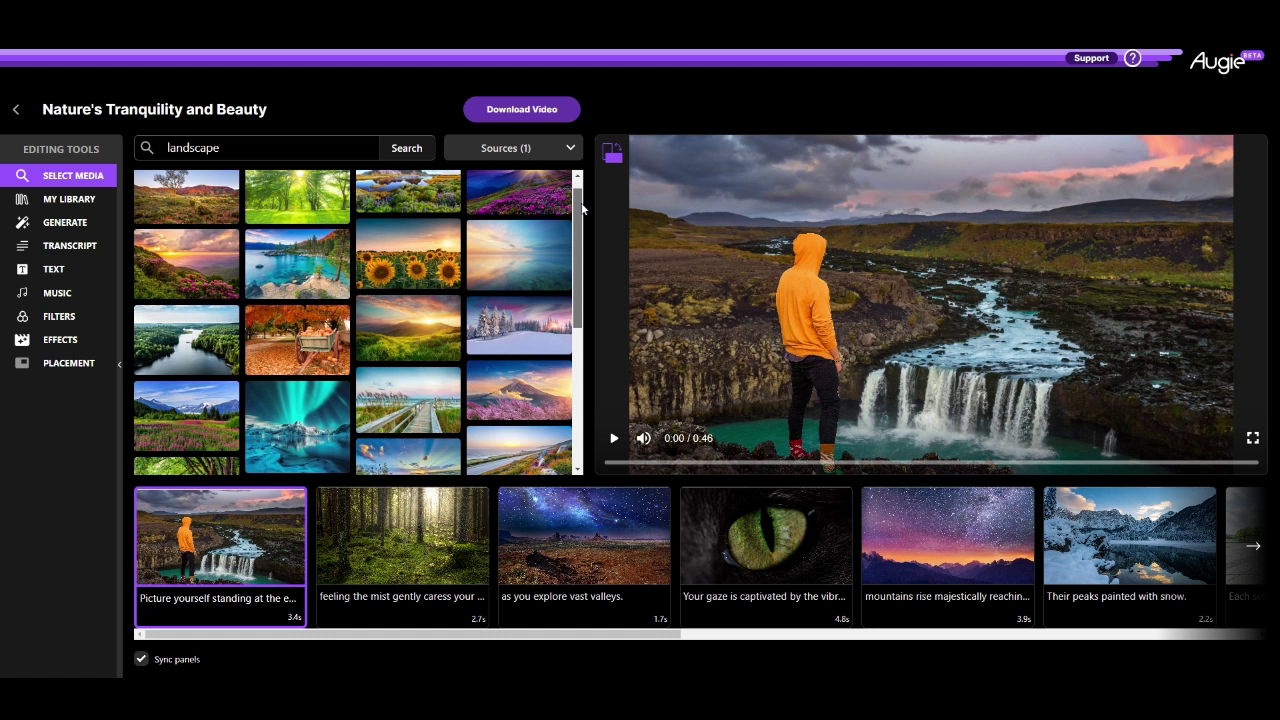This screenshot has width=1280, height=720.
Task: Toggle the Sync panels checkbox
Action: [141, 658]
